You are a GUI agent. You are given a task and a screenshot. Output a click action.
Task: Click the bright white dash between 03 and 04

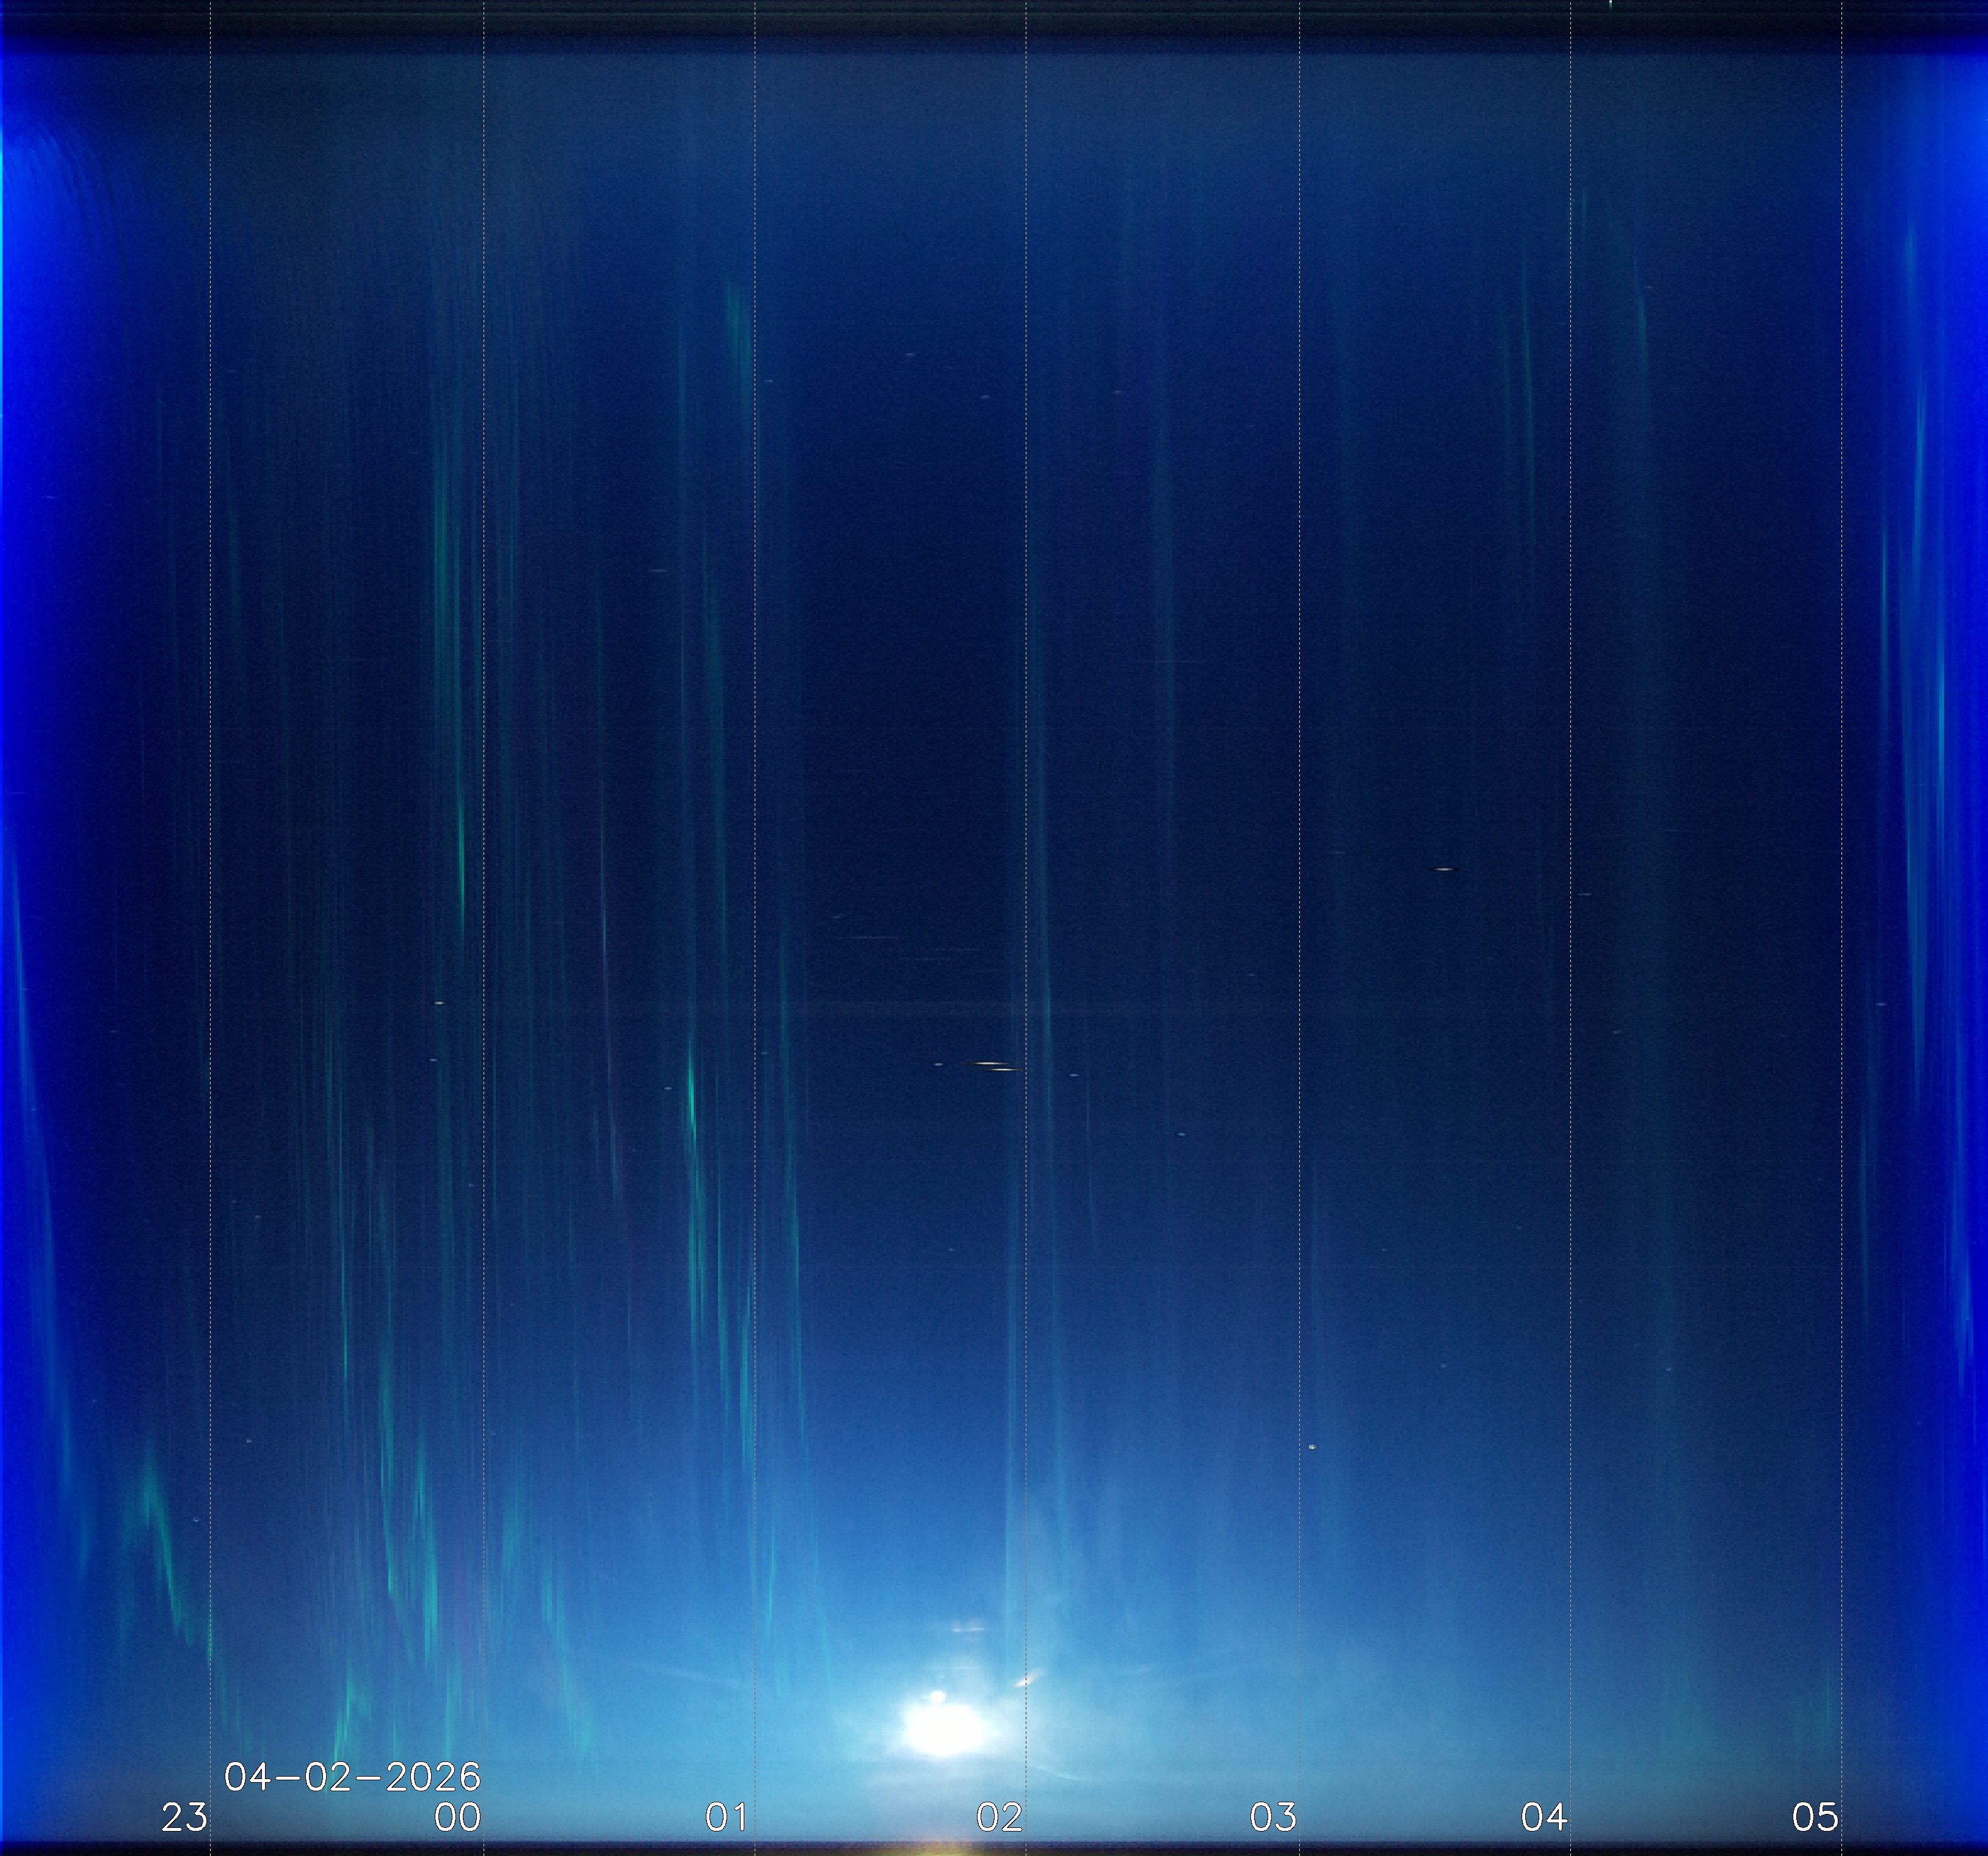[1444, 869]
